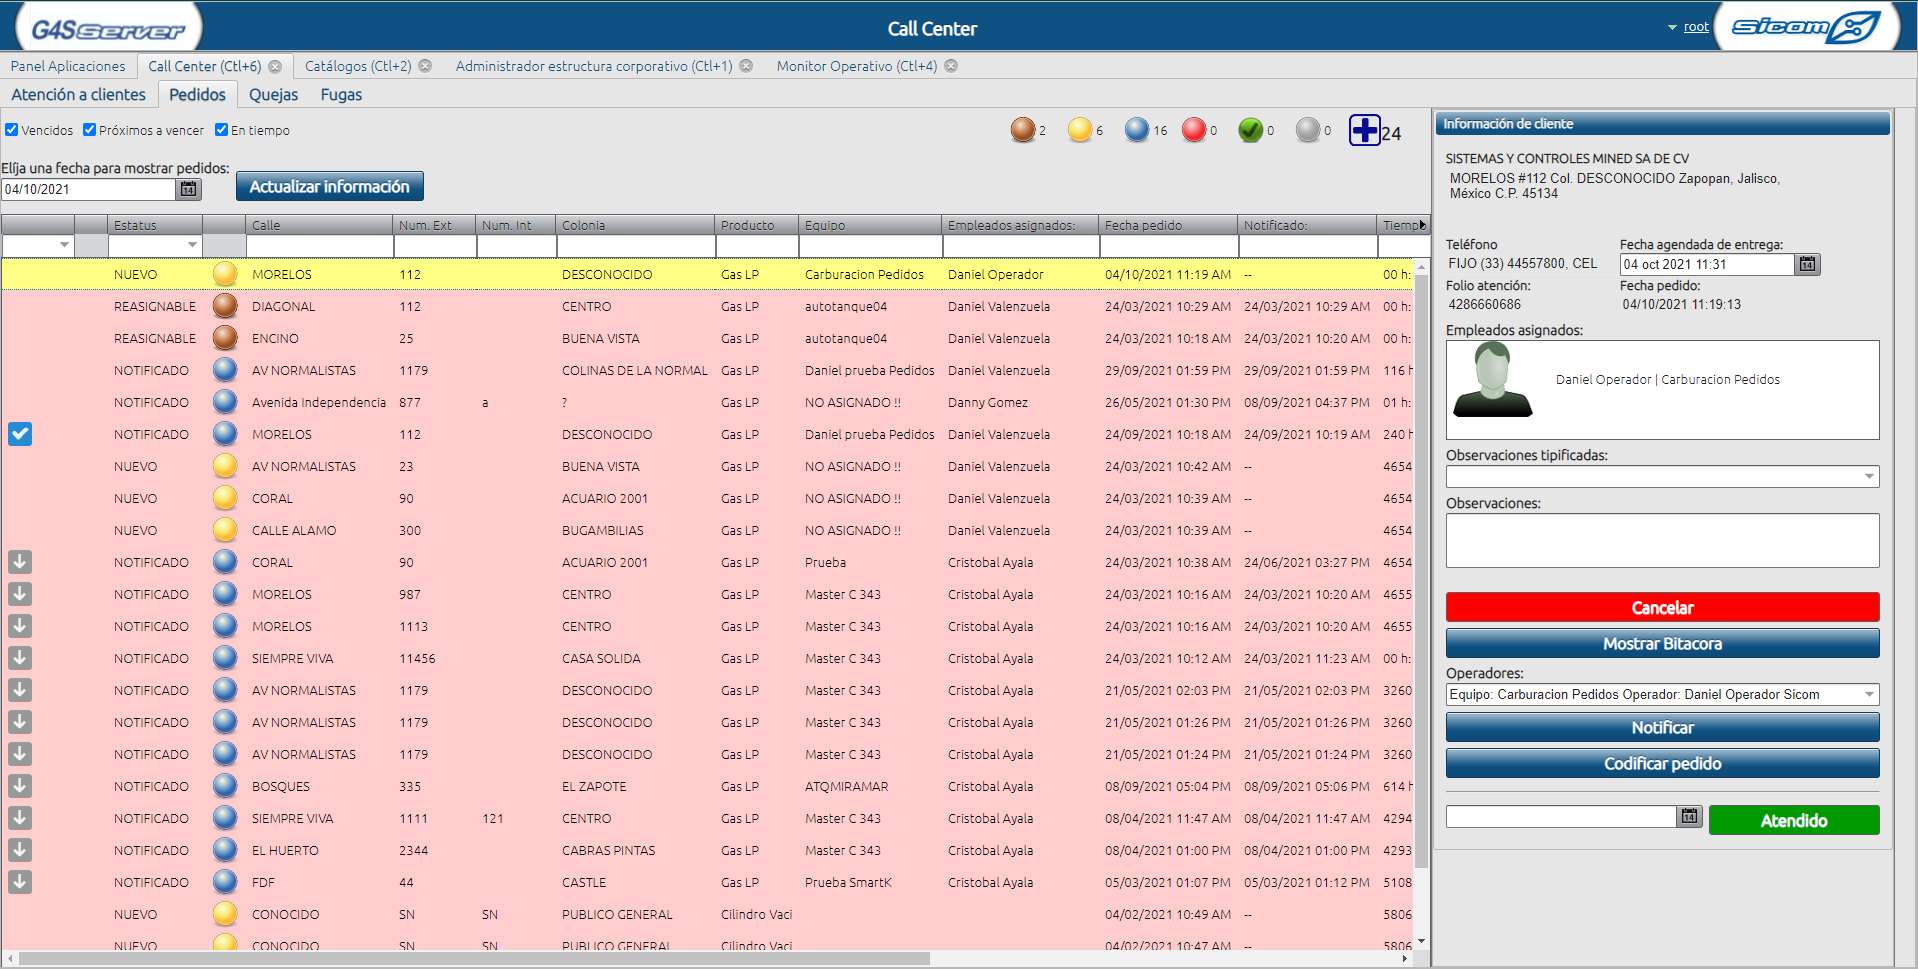Click the employee avatar for Daniel Operador
Image resolution: width=1918 pixels, height=969 pixels.
pos(1492,379)
